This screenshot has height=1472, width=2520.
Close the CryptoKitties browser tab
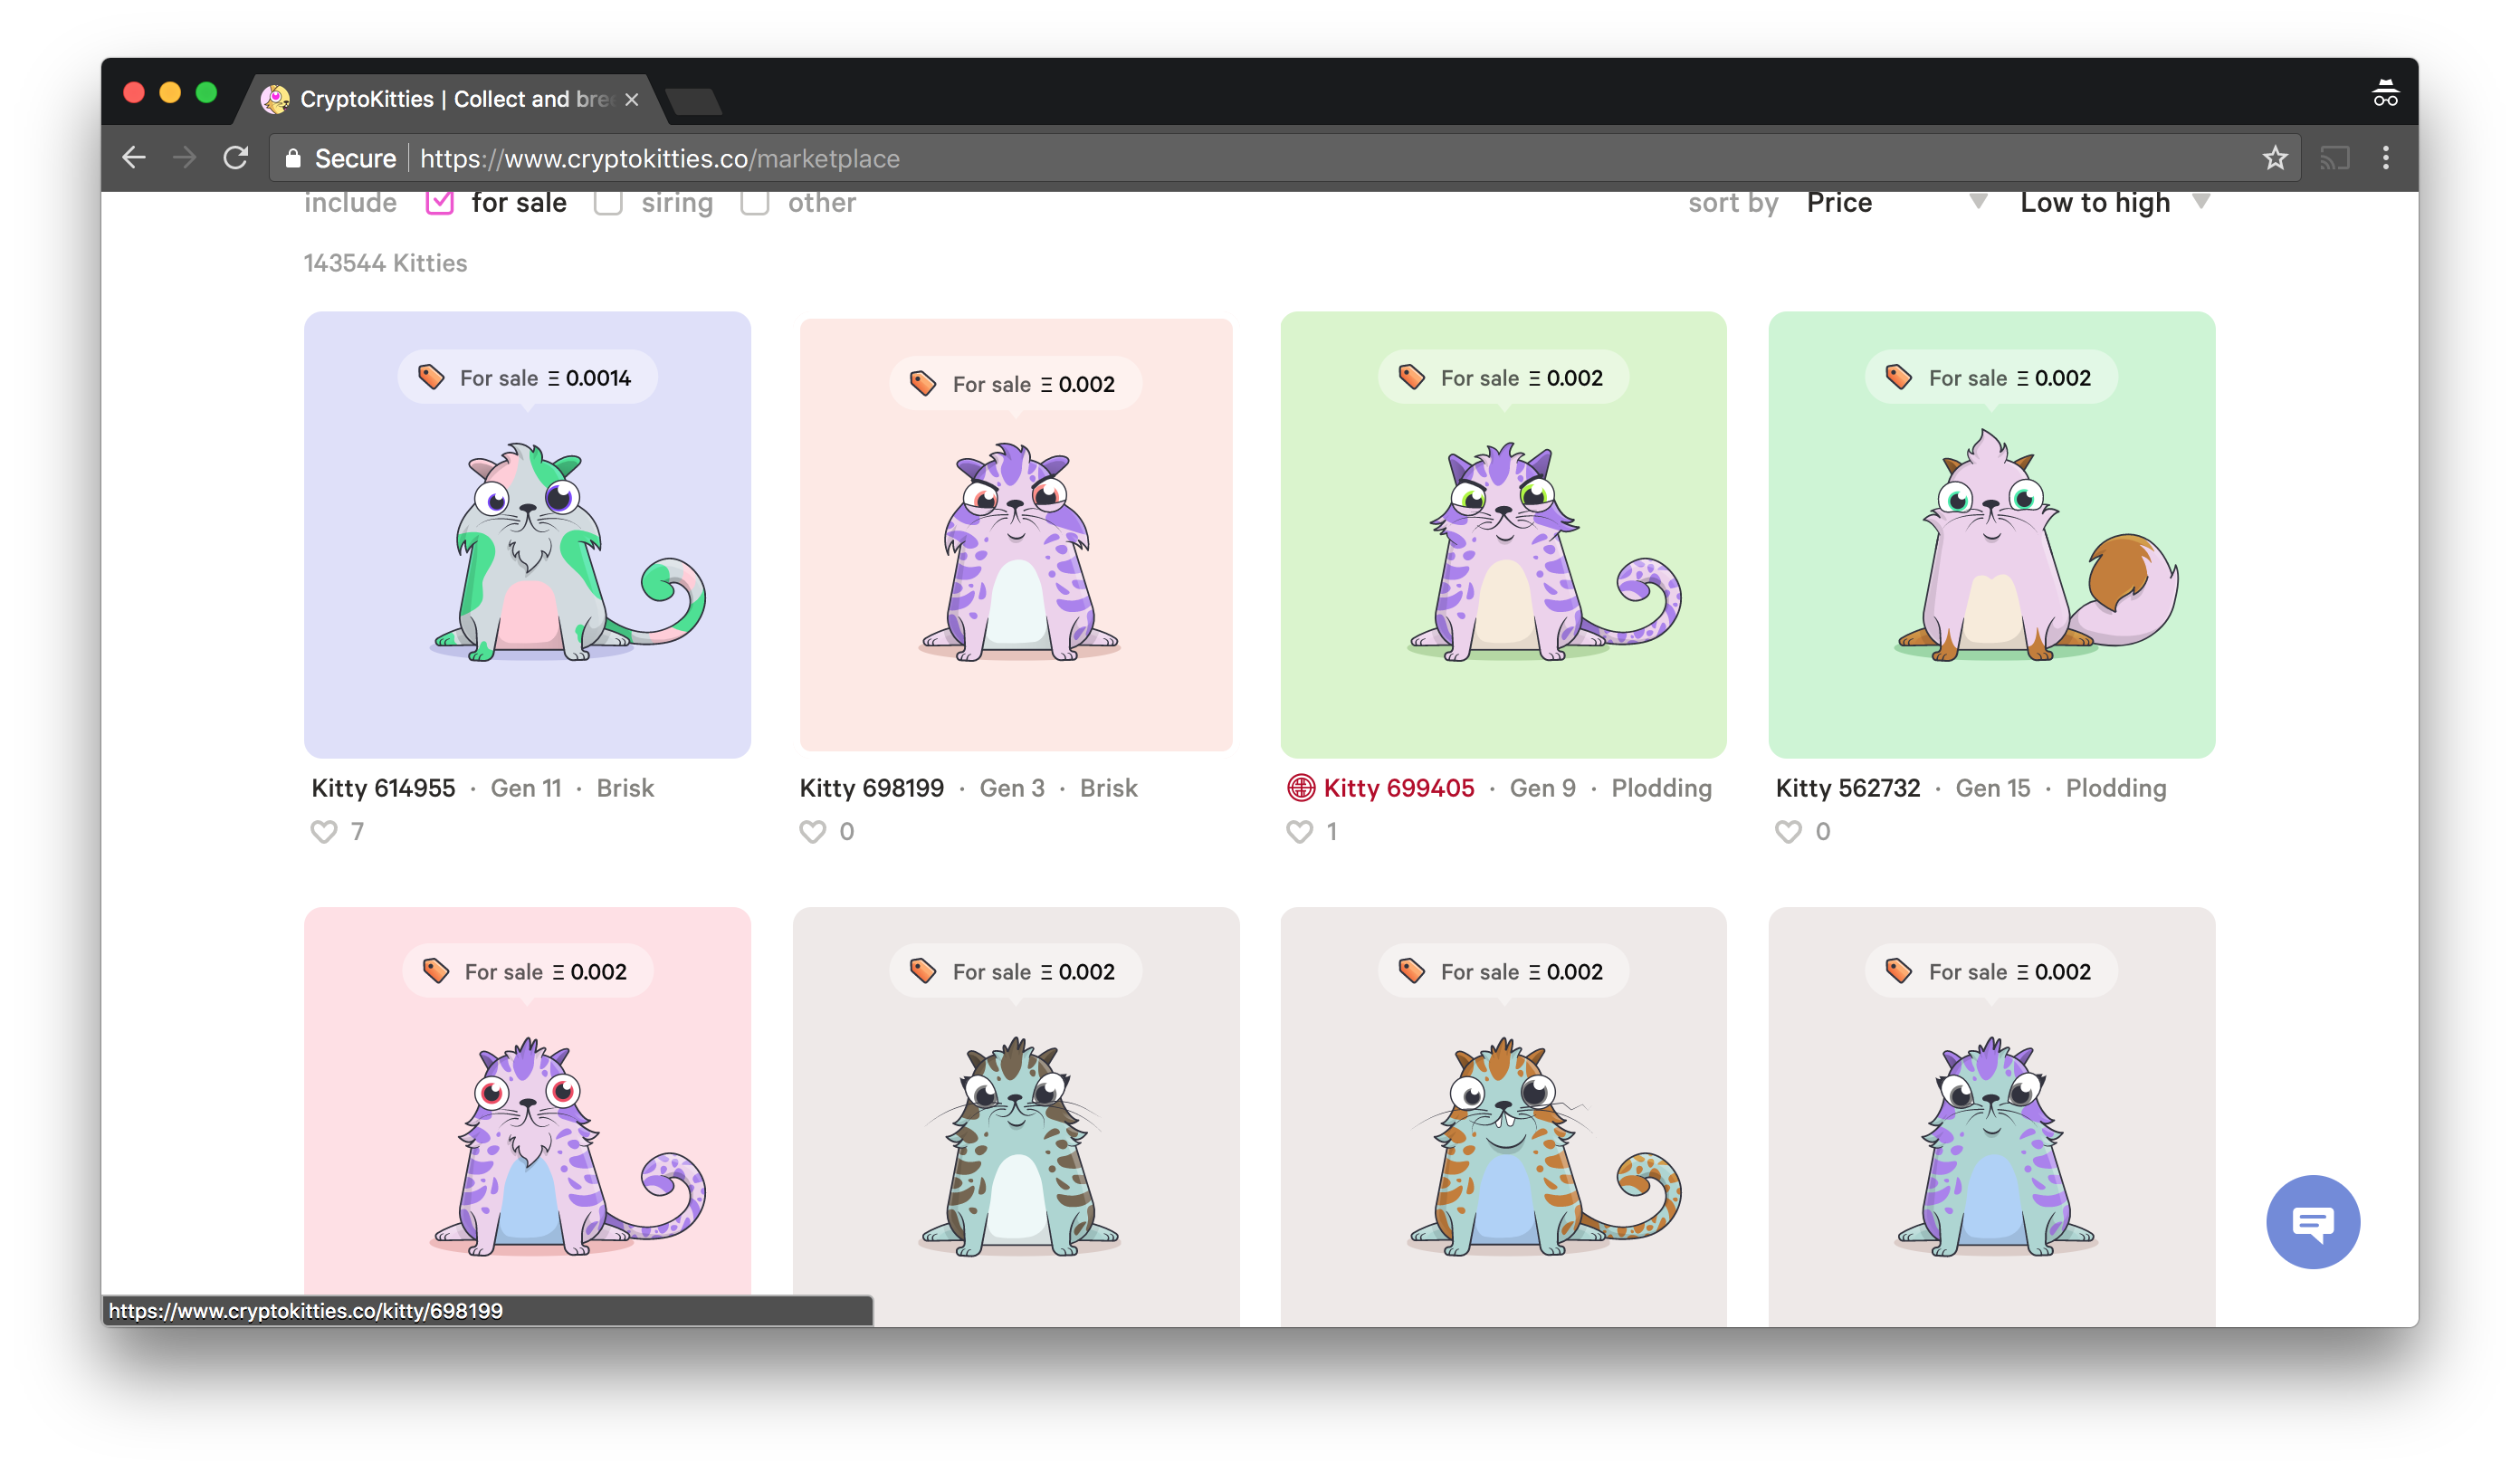pos(632,99)
